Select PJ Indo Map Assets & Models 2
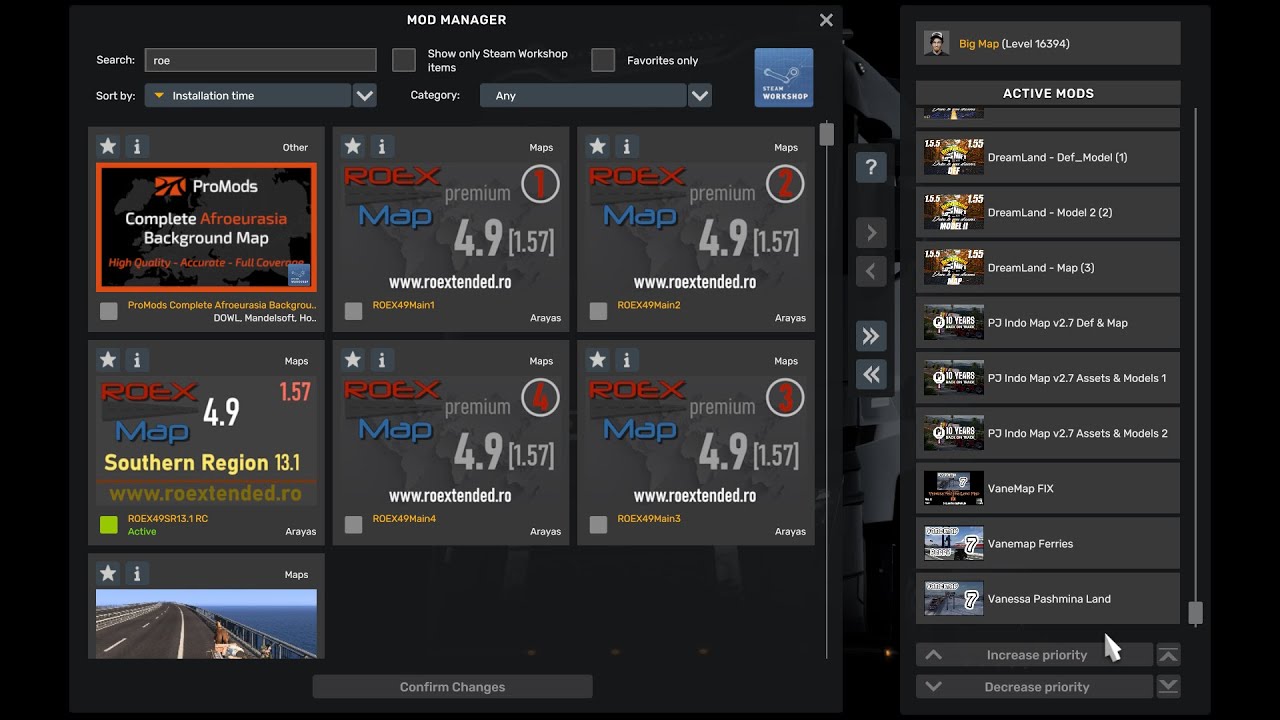1280x720 pixels. click(x=1048, y=433)
